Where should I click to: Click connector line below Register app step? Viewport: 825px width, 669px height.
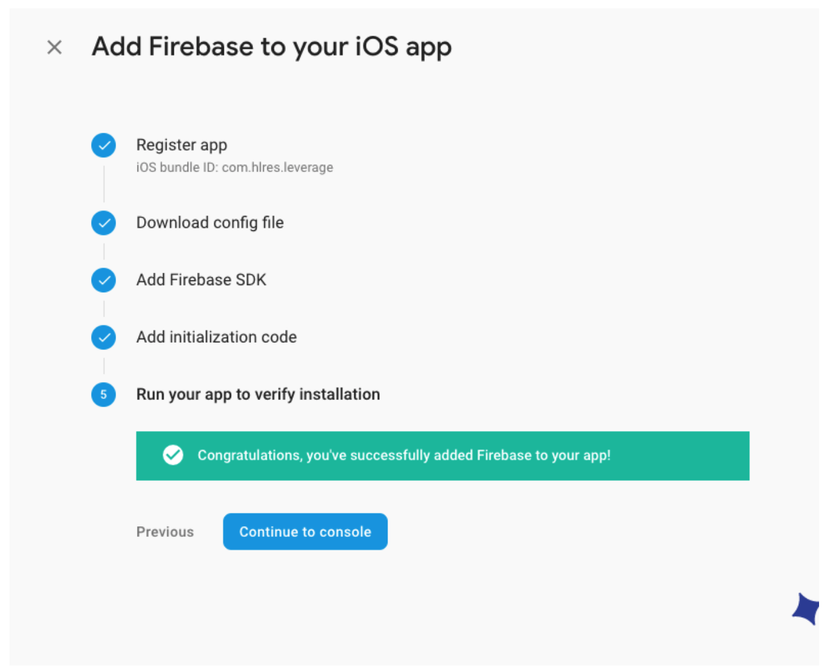click(104, 184)
